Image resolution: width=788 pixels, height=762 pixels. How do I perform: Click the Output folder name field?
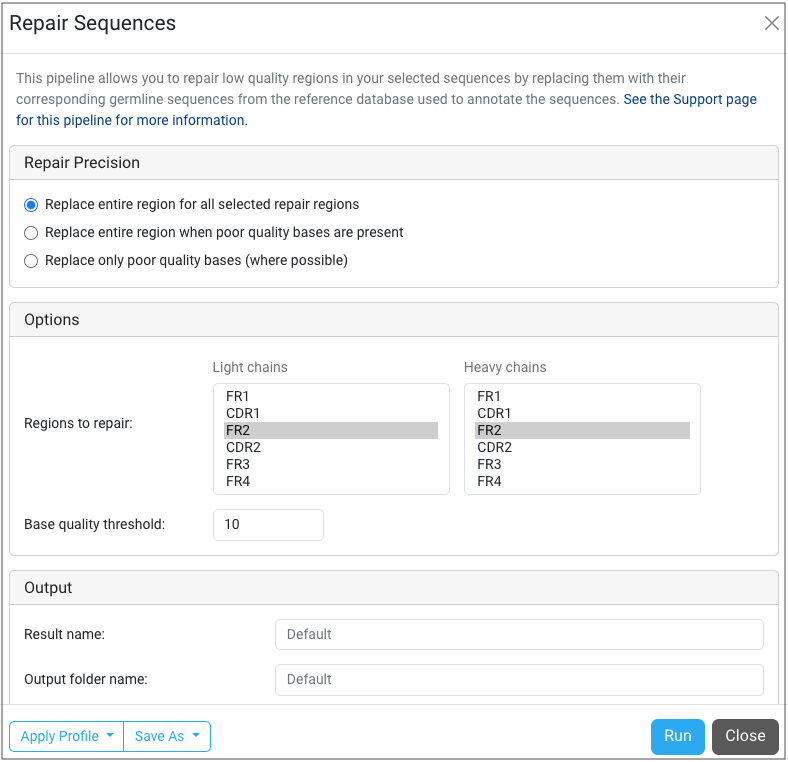point(519,680)
